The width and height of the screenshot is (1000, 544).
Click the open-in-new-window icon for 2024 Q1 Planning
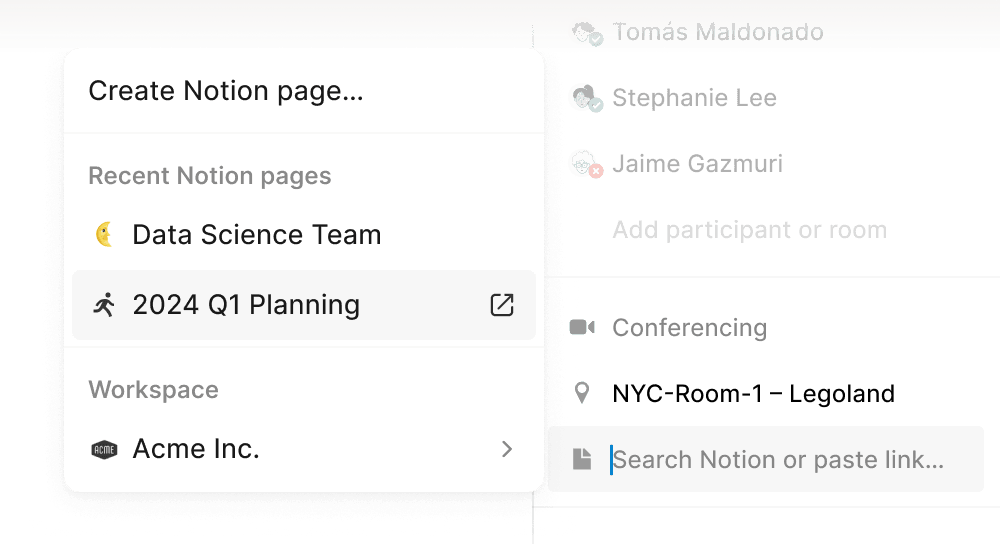pos(502,305)
